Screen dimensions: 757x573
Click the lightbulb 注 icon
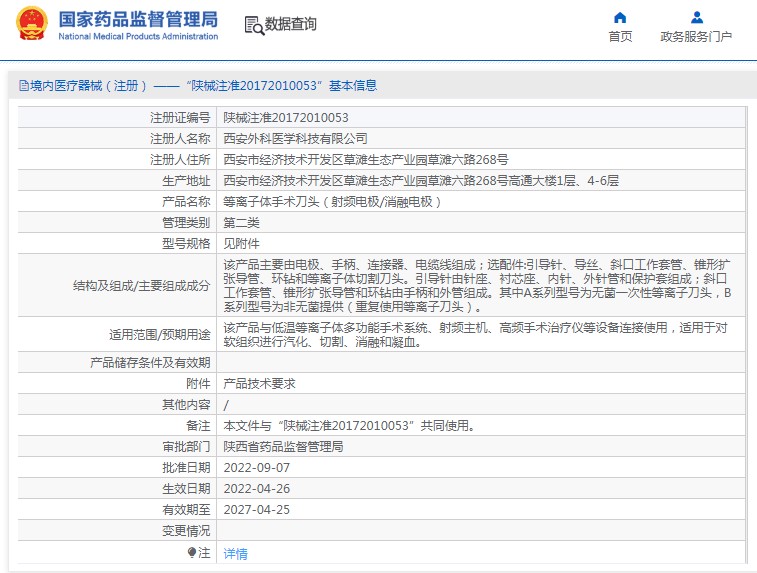(x=192, y=553)
